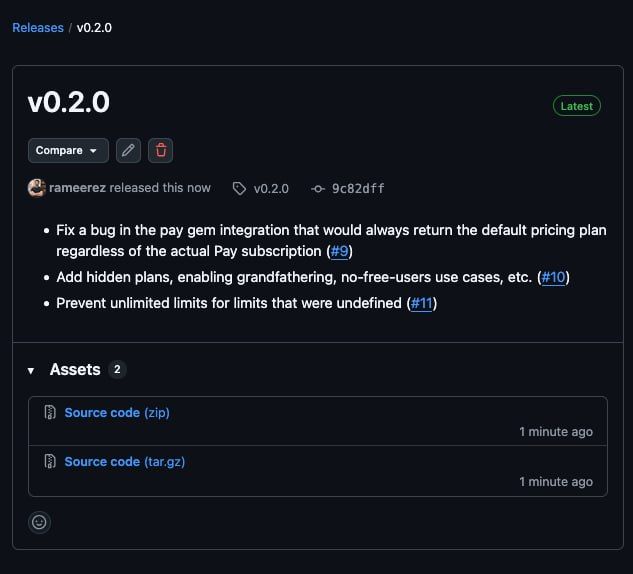Click the v0.2.0 tag link
Viewport: 633px width, 574px height.
(x=271, y=188)
